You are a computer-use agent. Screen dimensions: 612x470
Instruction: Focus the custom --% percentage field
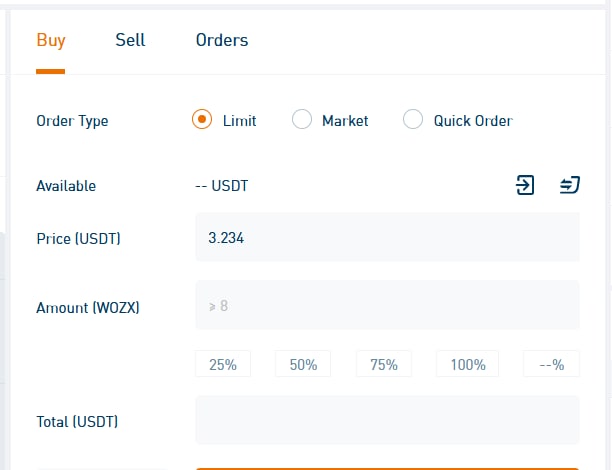(552, 364)
